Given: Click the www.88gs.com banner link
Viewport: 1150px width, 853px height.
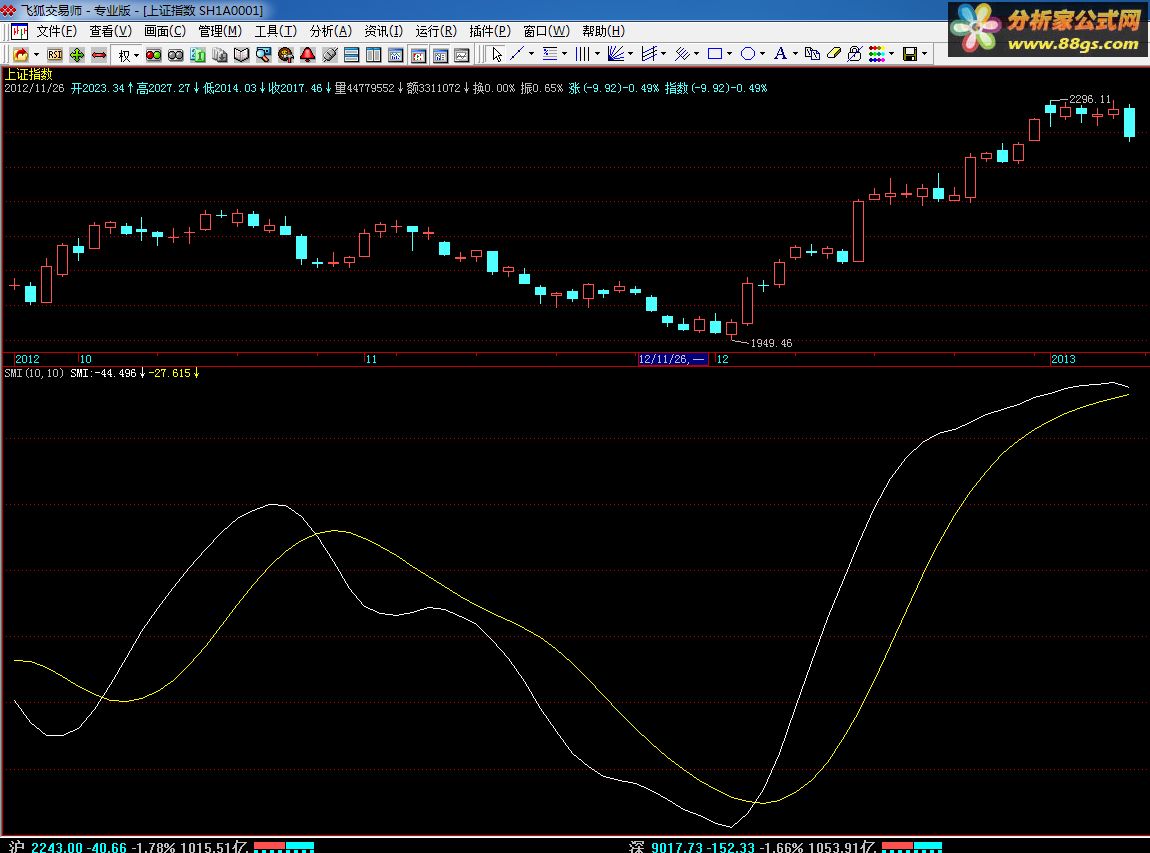Looking at the screenshot, I should coord(1073,44).
